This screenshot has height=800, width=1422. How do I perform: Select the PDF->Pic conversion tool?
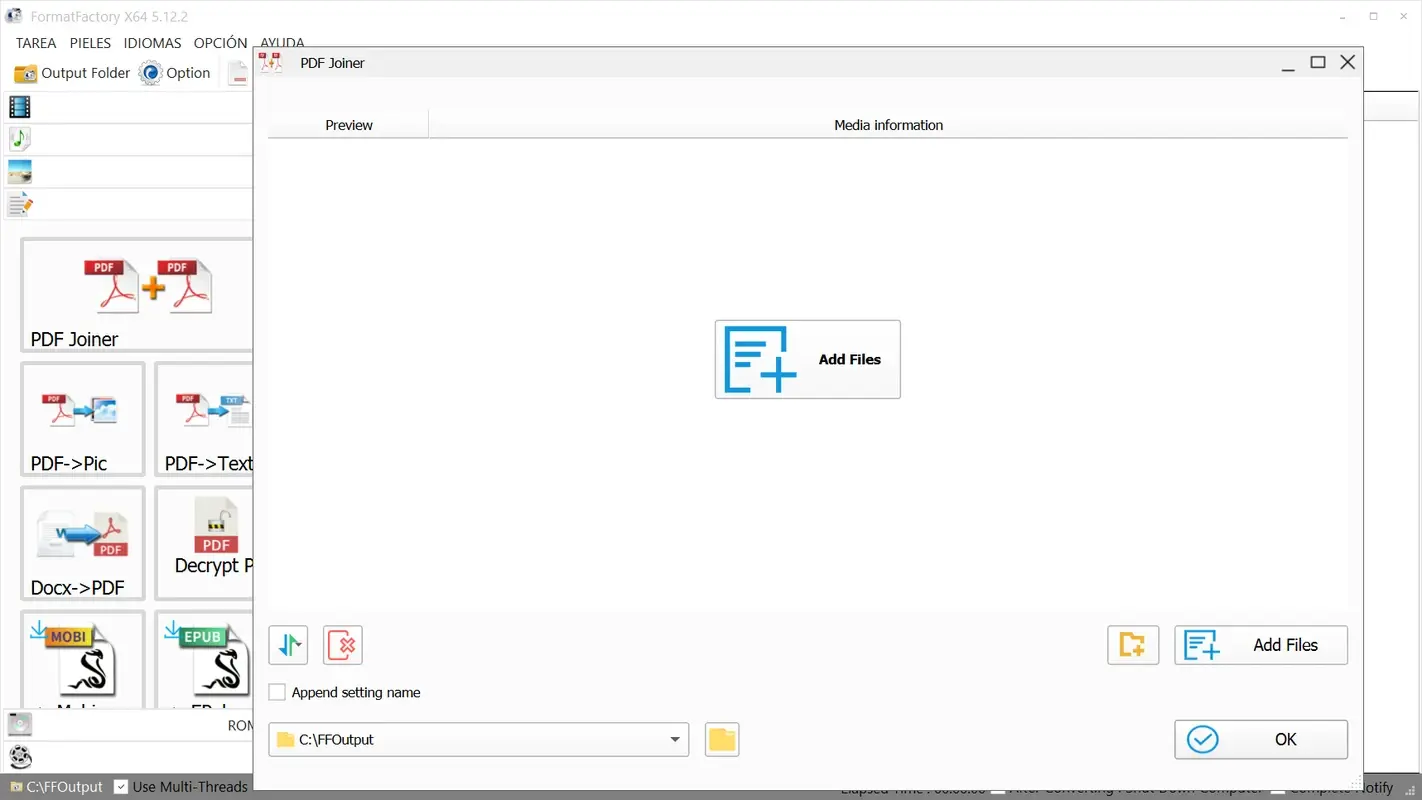point(82,420)
